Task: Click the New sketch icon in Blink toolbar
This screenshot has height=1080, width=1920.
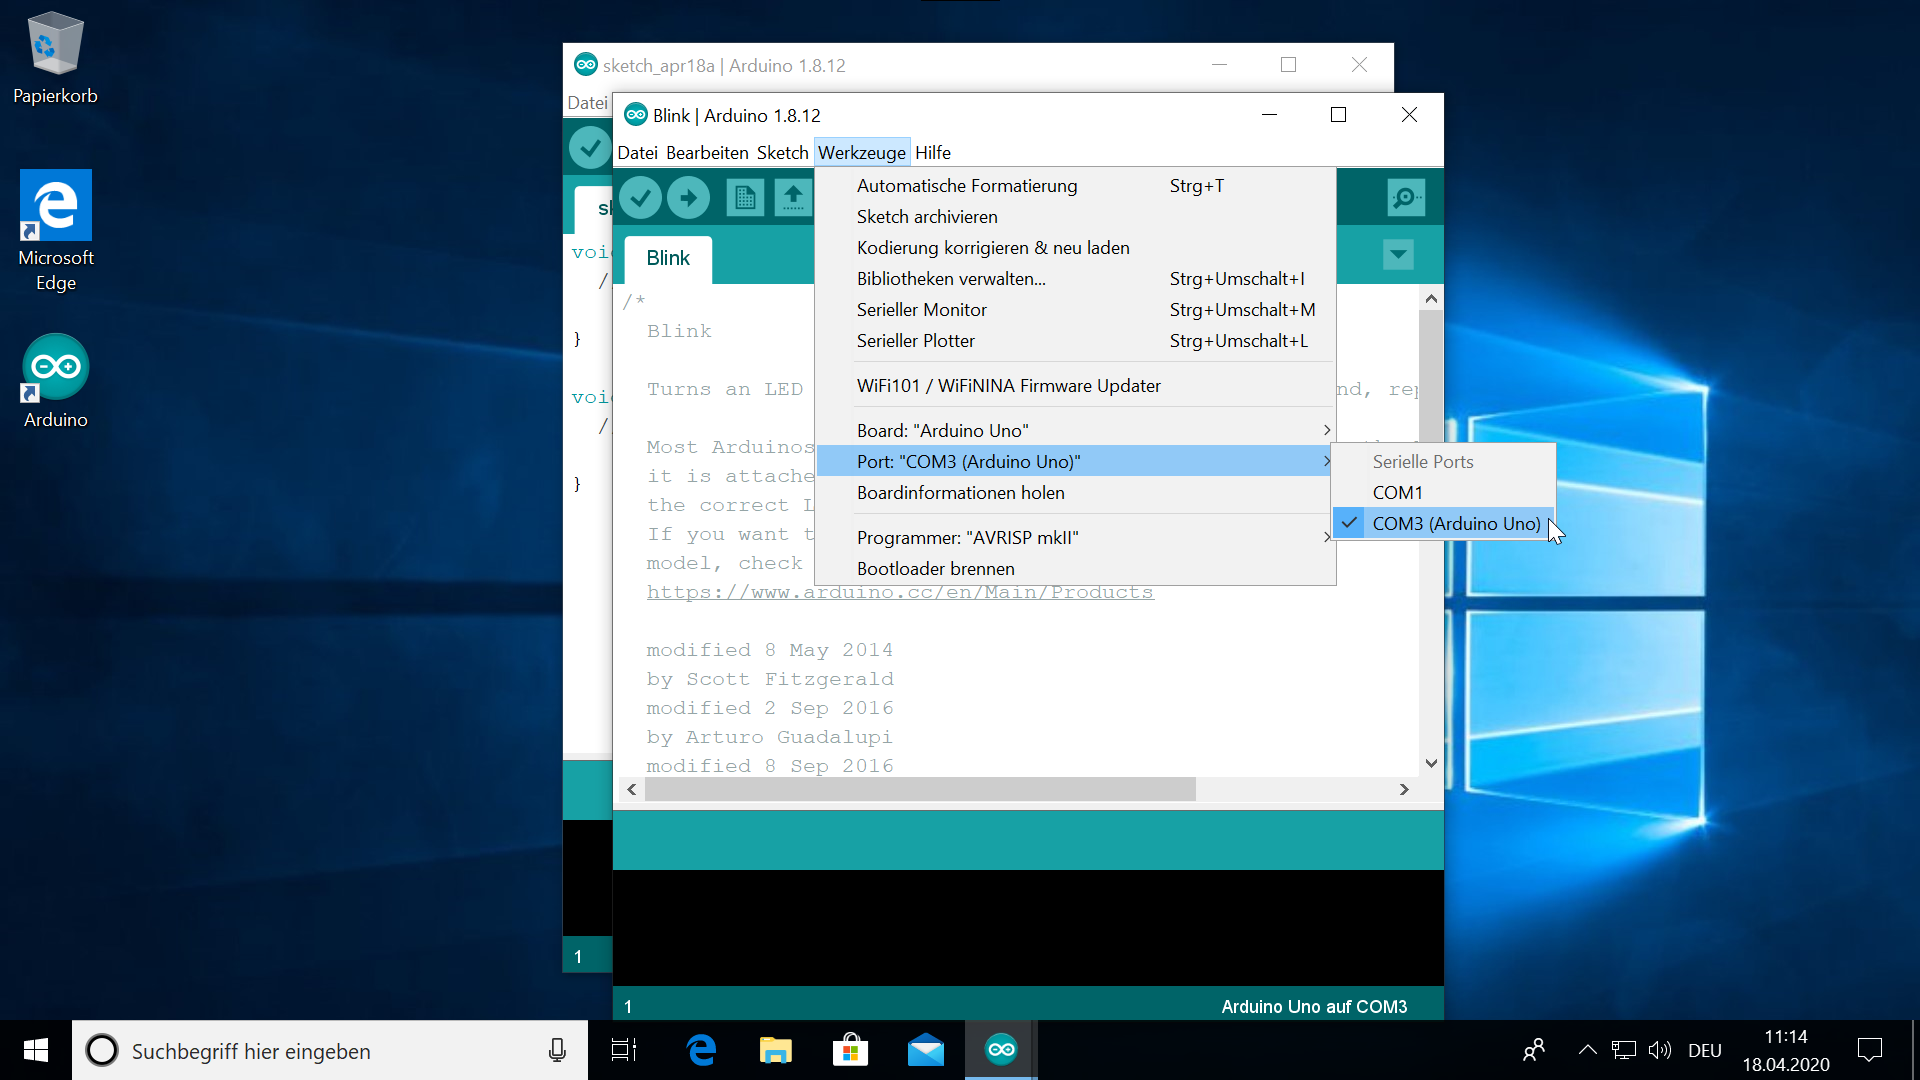Action: 744,198
